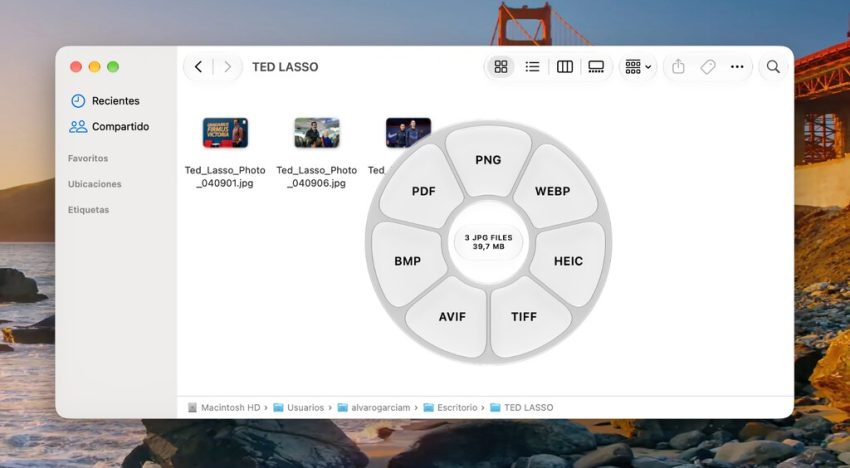
Task: Click the Ubicaciones sidebar heading
Action: click(x=94, y=184)
